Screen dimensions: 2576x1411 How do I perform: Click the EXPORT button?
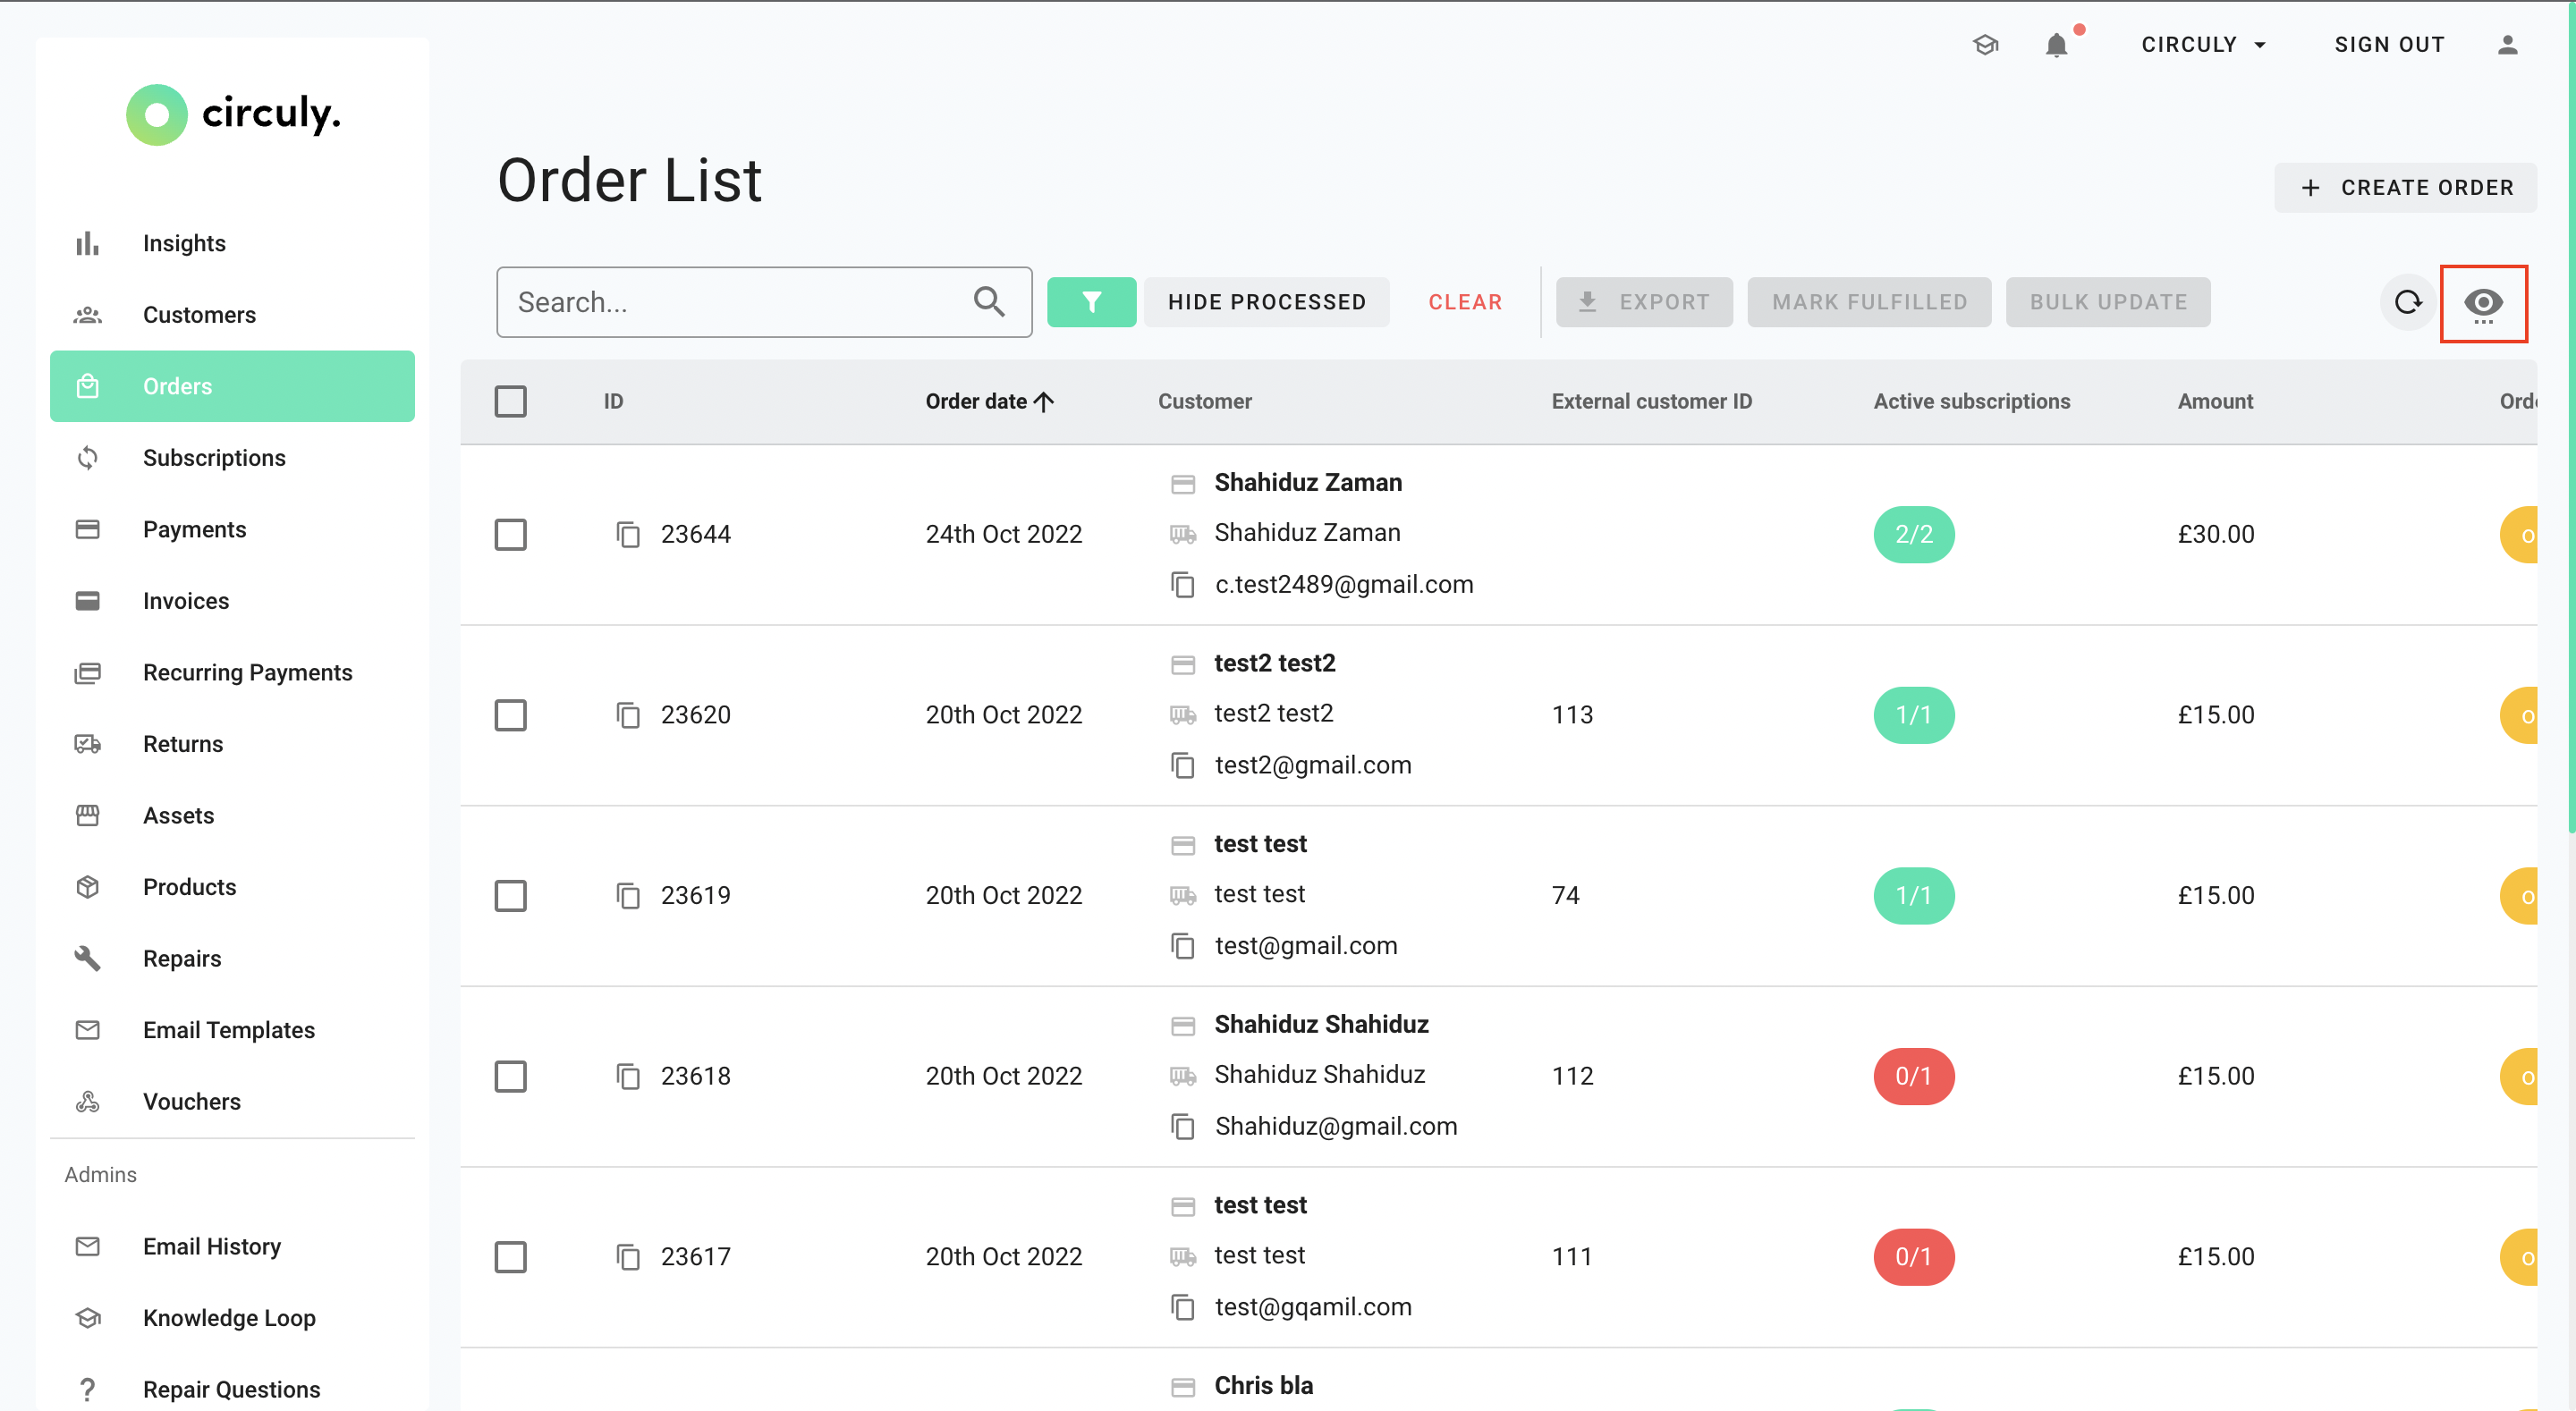click(x=1644, y=302)
